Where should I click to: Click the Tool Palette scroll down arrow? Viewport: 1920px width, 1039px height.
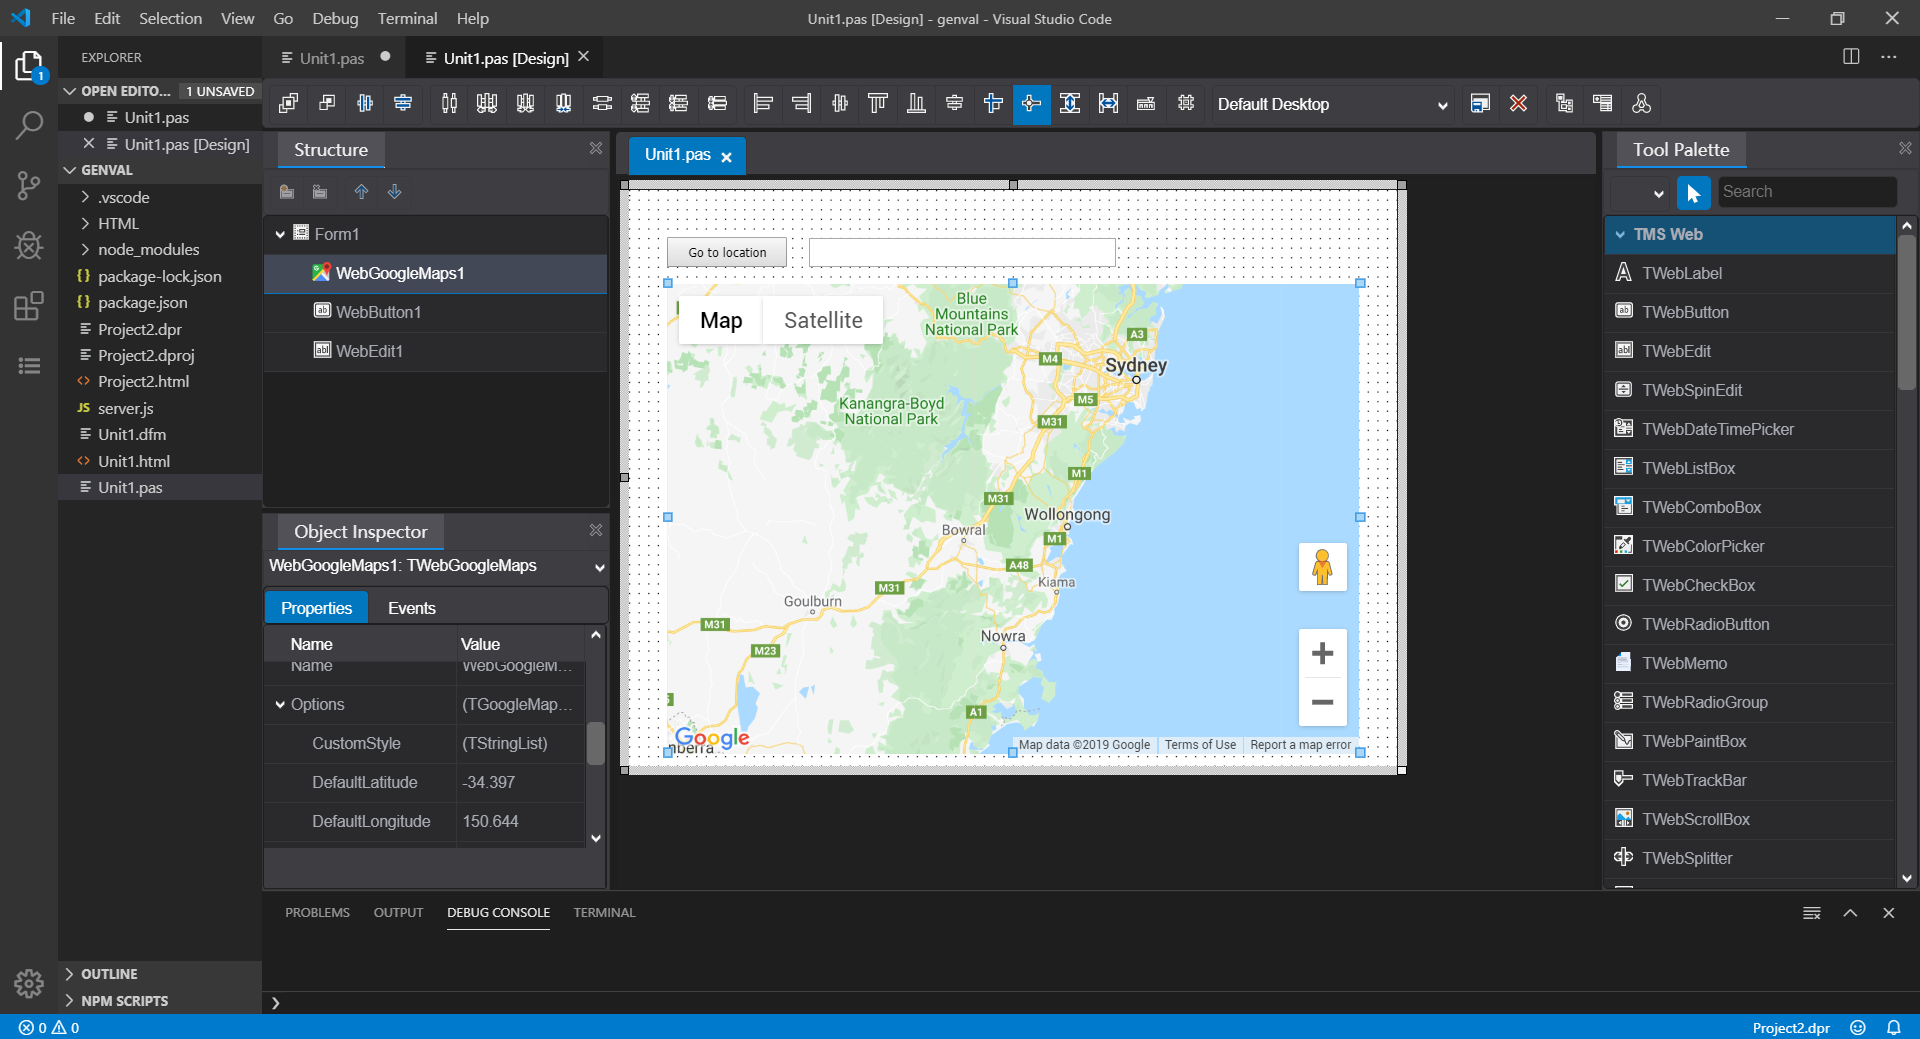[1906, 878]
